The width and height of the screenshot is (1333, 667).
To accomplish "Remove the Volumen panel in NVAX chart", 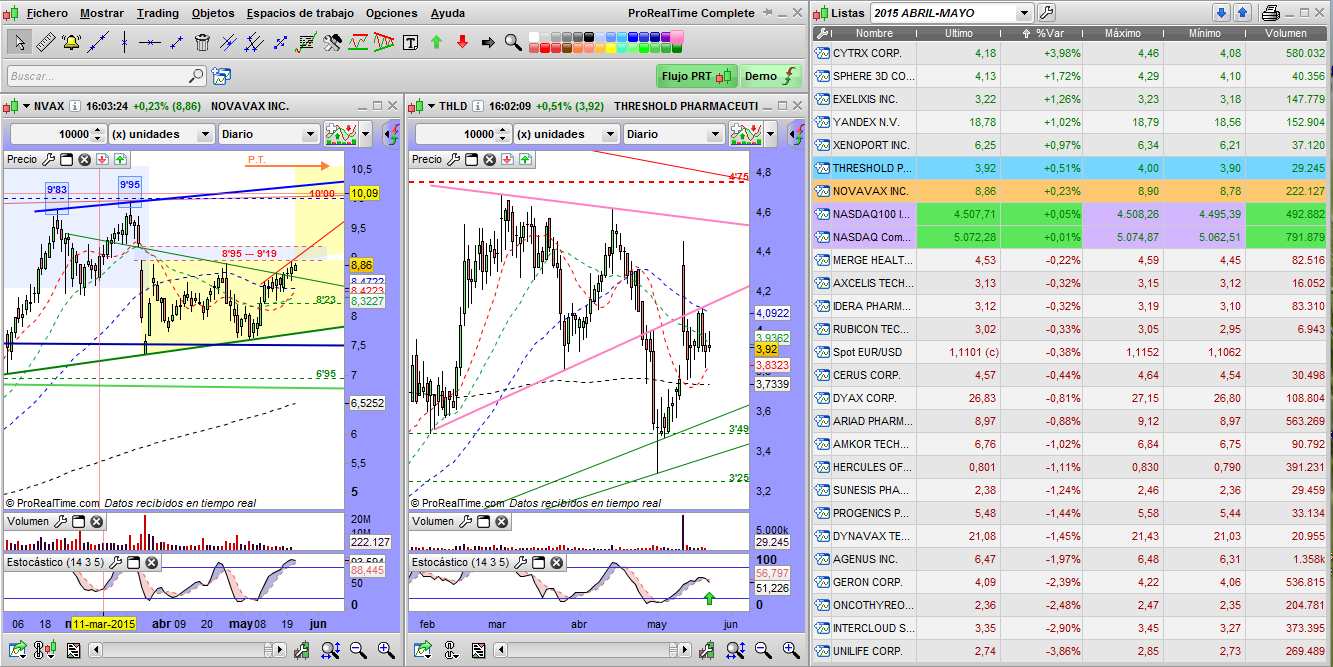I will (97, 521).
